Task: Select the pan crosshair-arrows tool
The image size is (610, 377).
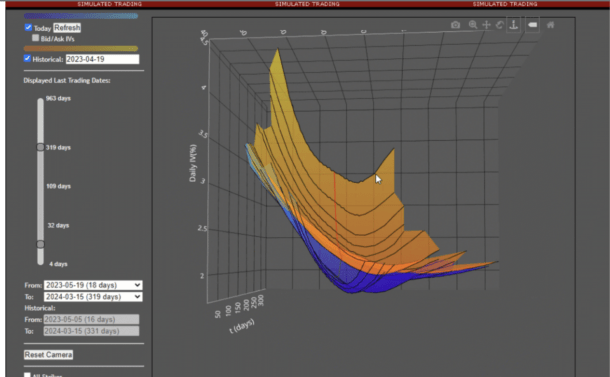Action: (486, 25)
